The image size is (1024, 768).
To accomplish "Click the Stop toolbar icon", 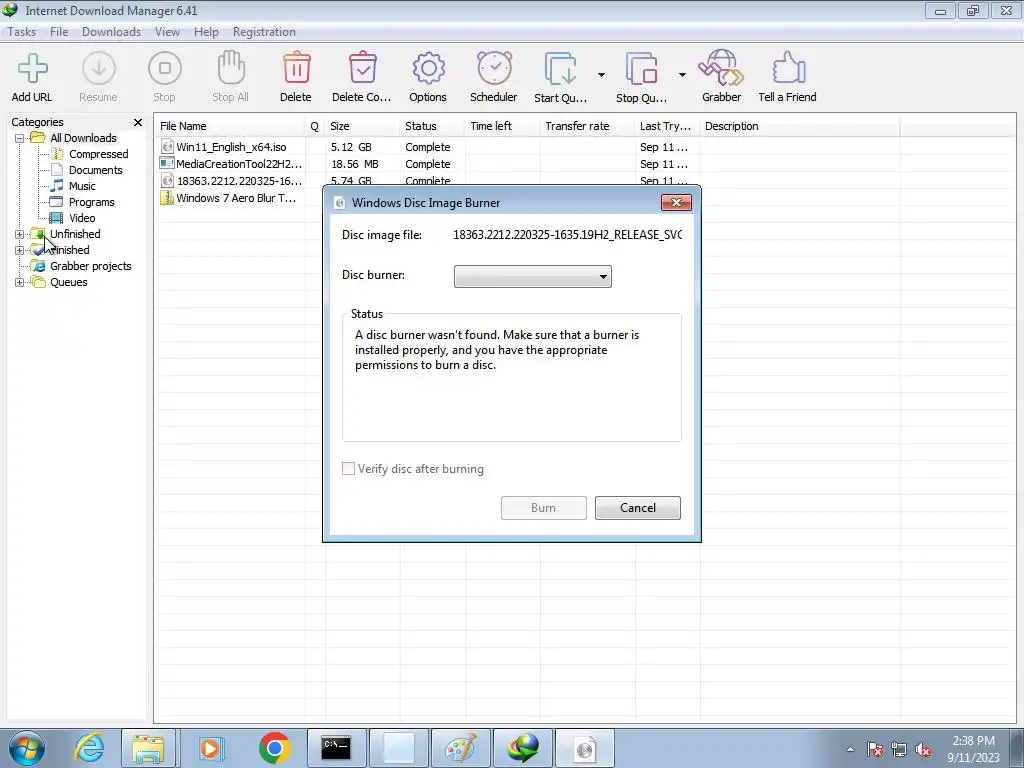I will [165, 69].
